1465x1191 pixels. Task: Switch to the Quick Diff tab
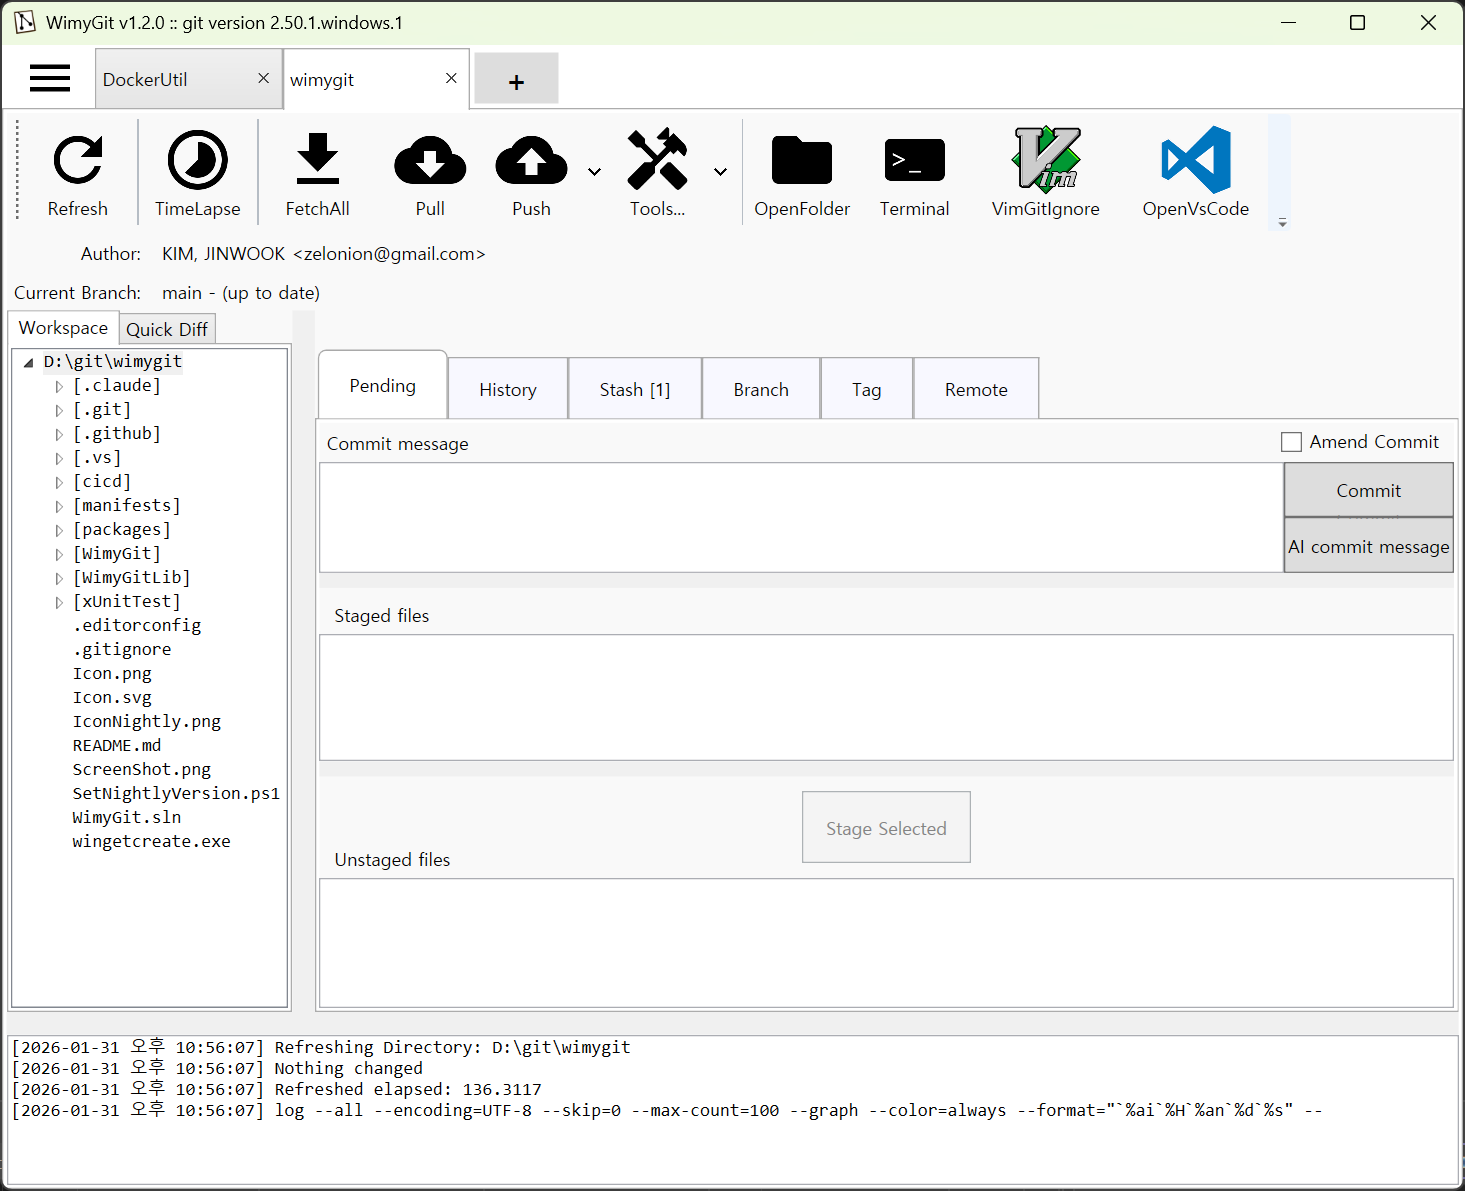tap(167, 329)
